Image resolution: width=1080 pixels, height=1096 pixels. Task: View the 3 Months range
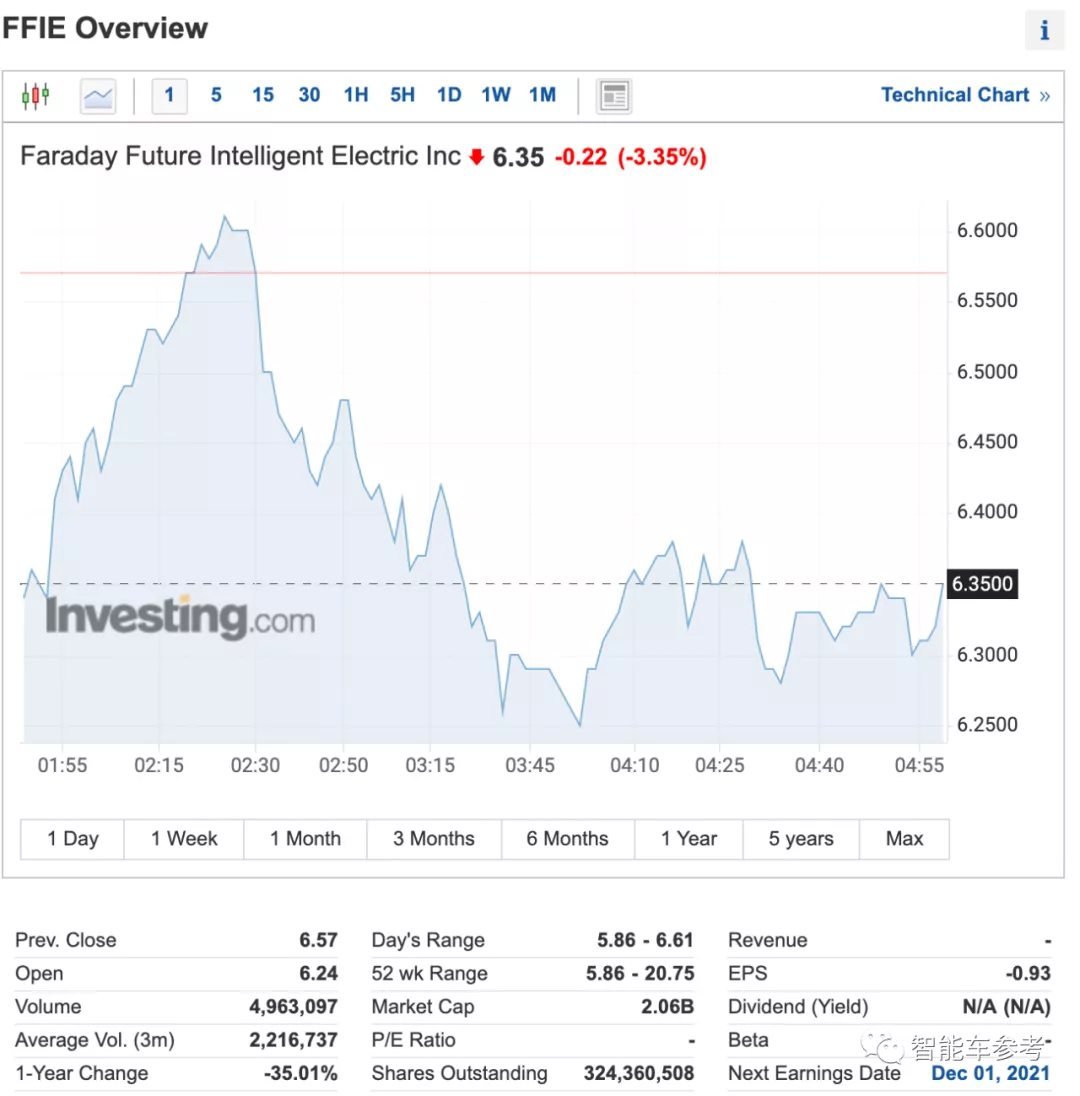(x=434, y=839)
